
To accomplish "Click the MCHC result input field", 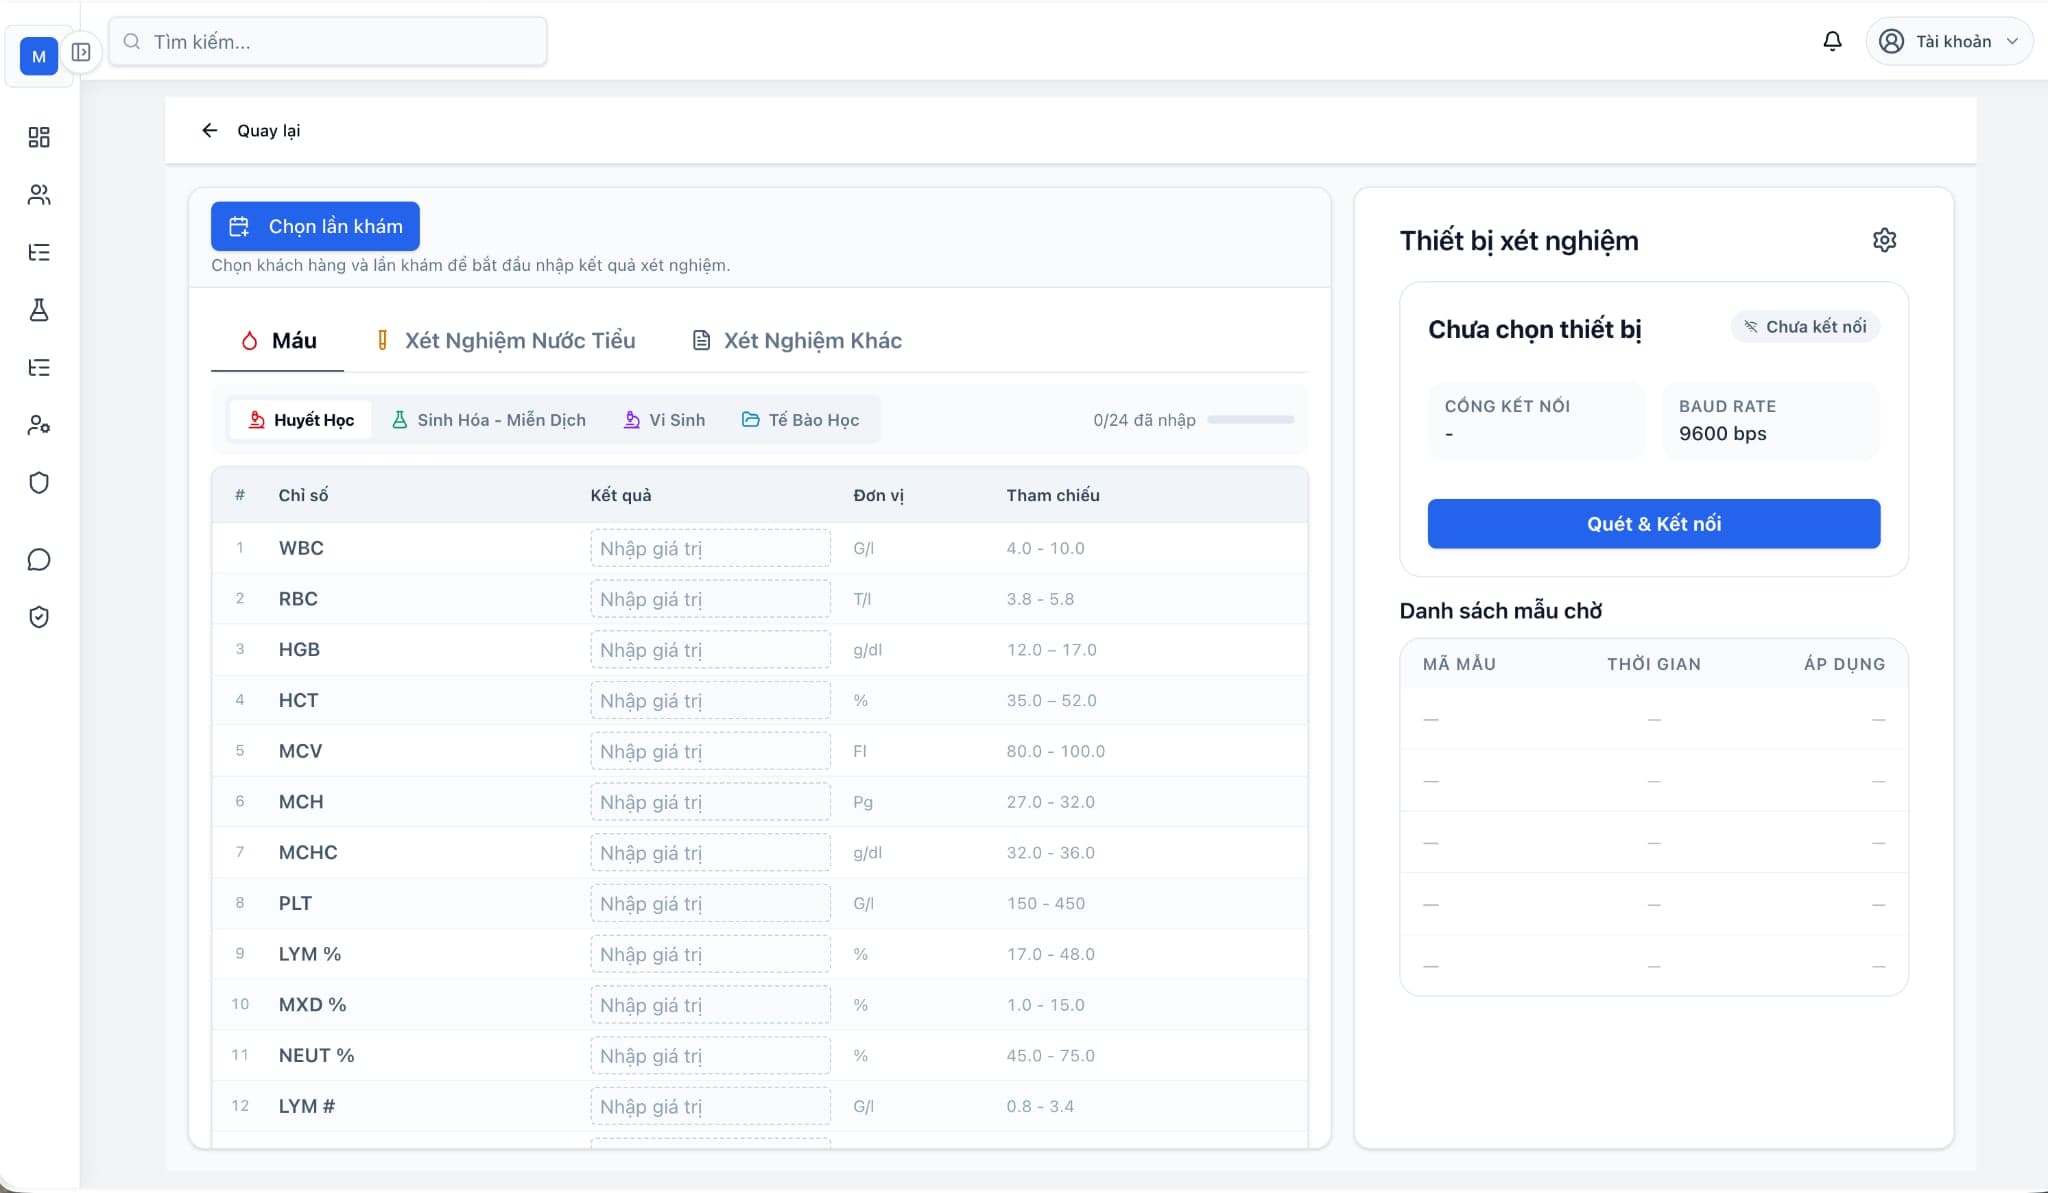I will pyautogui.click(x=710, y=853).
